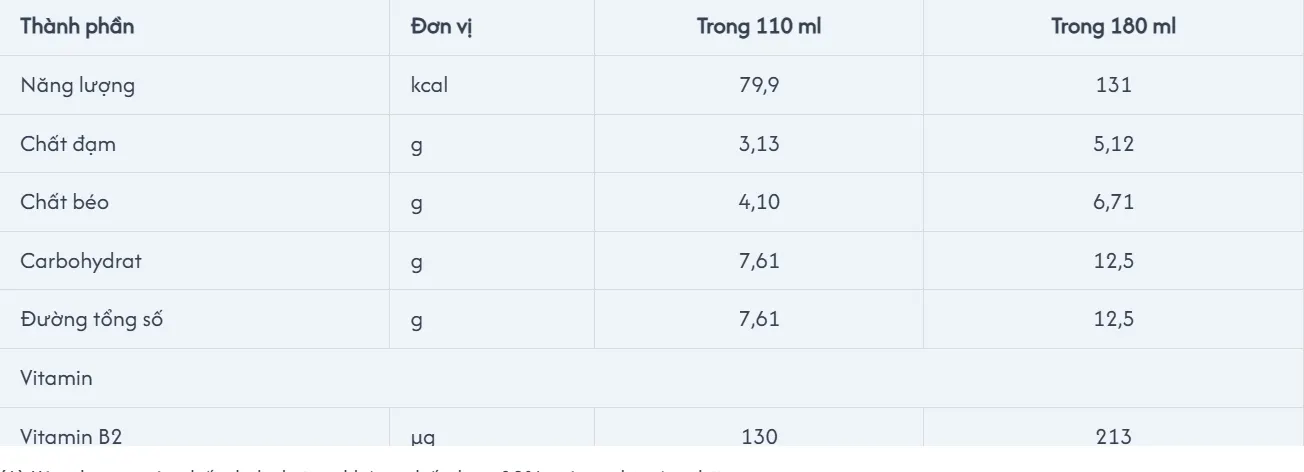
Task: Click the "Đơn vị" column header
Action: coord(441,27)
